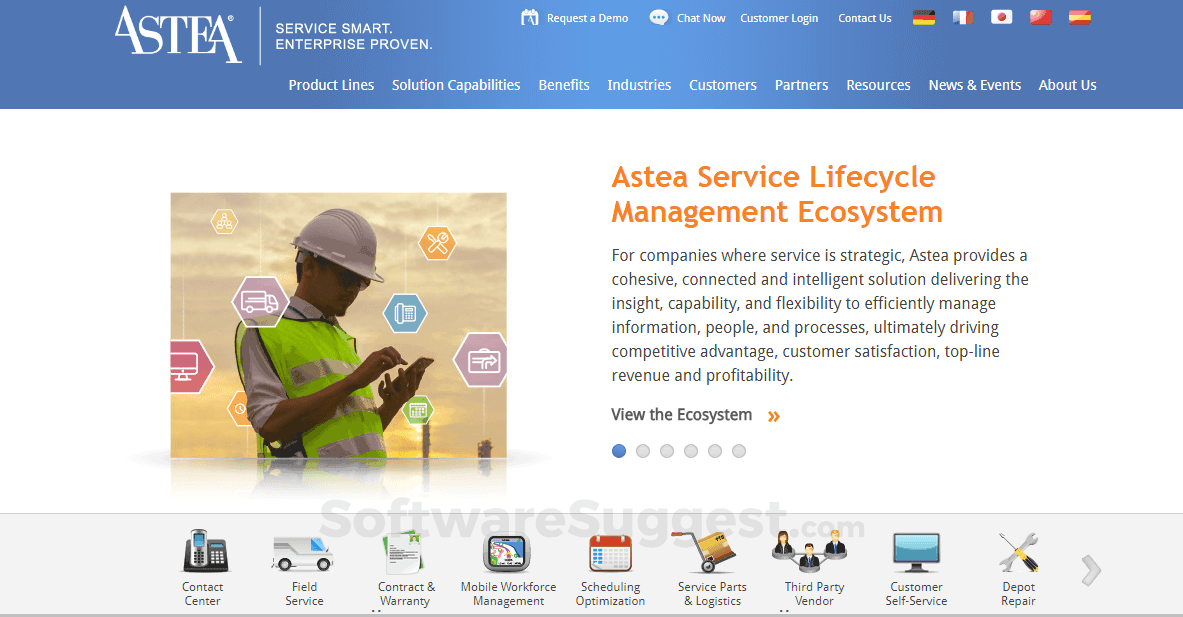
Task: Open Scheduling Optimization calendar icon
Action: [610, 550]
